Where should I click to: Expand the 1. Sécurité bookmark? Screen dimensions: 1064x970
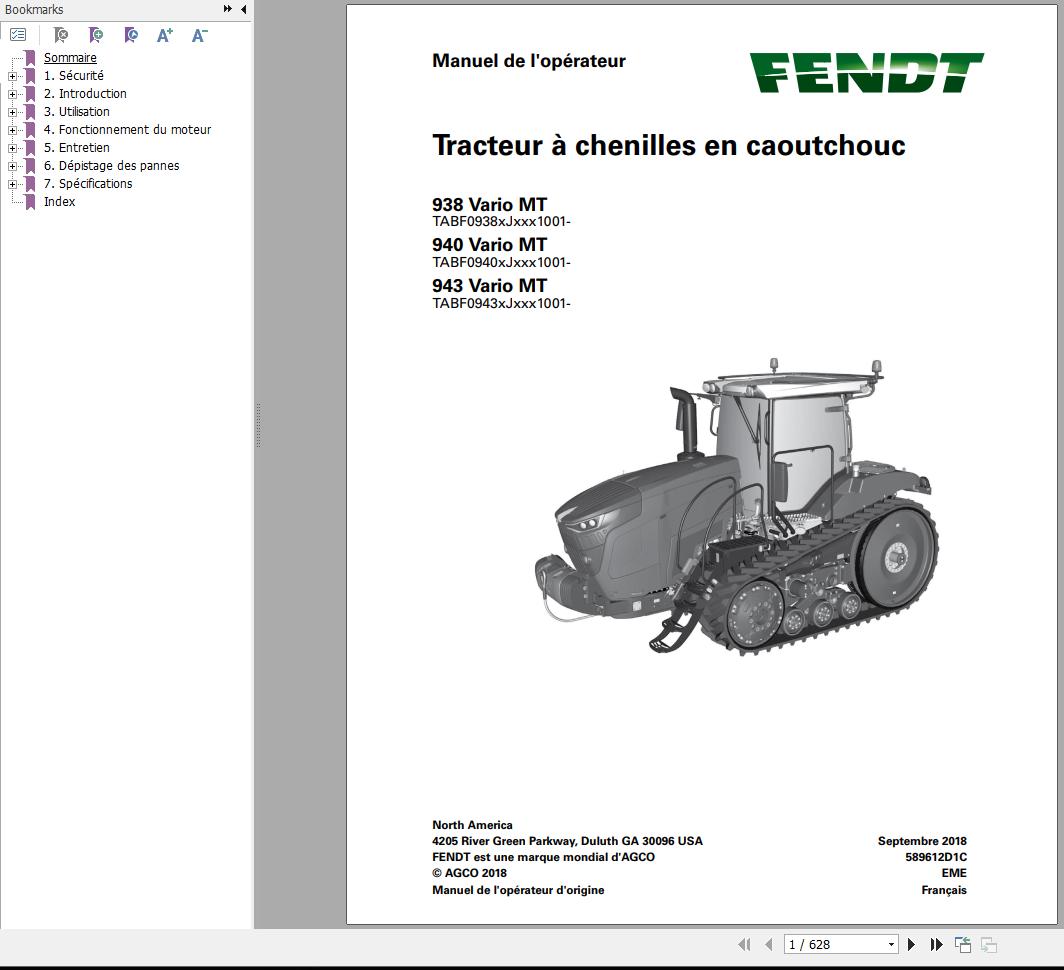(x=12, y=77)
